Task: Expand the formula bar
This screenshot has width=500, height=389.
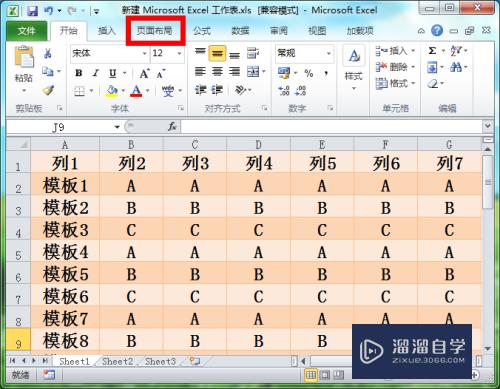Action: [488, 126]
